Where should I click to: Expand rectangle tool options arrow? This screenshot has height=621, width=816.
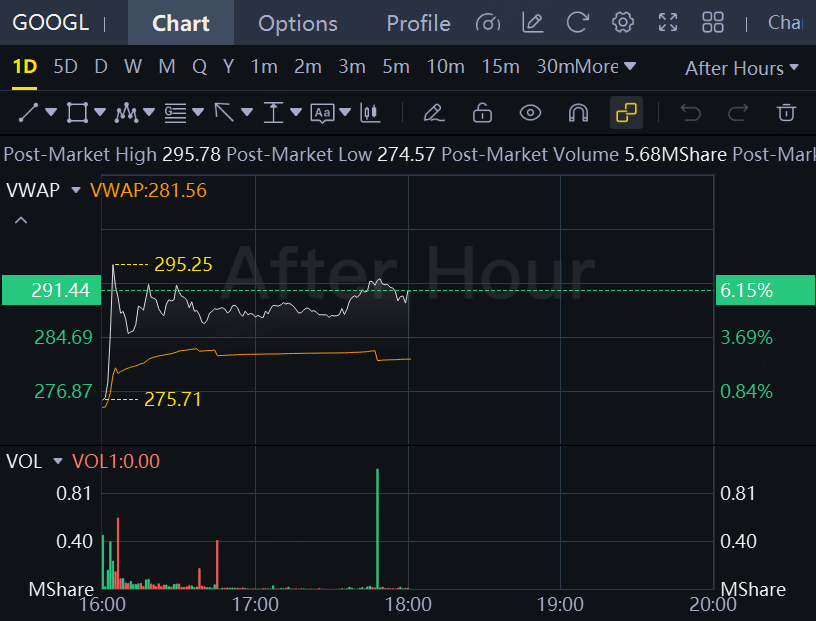click(x=100, y=111)
